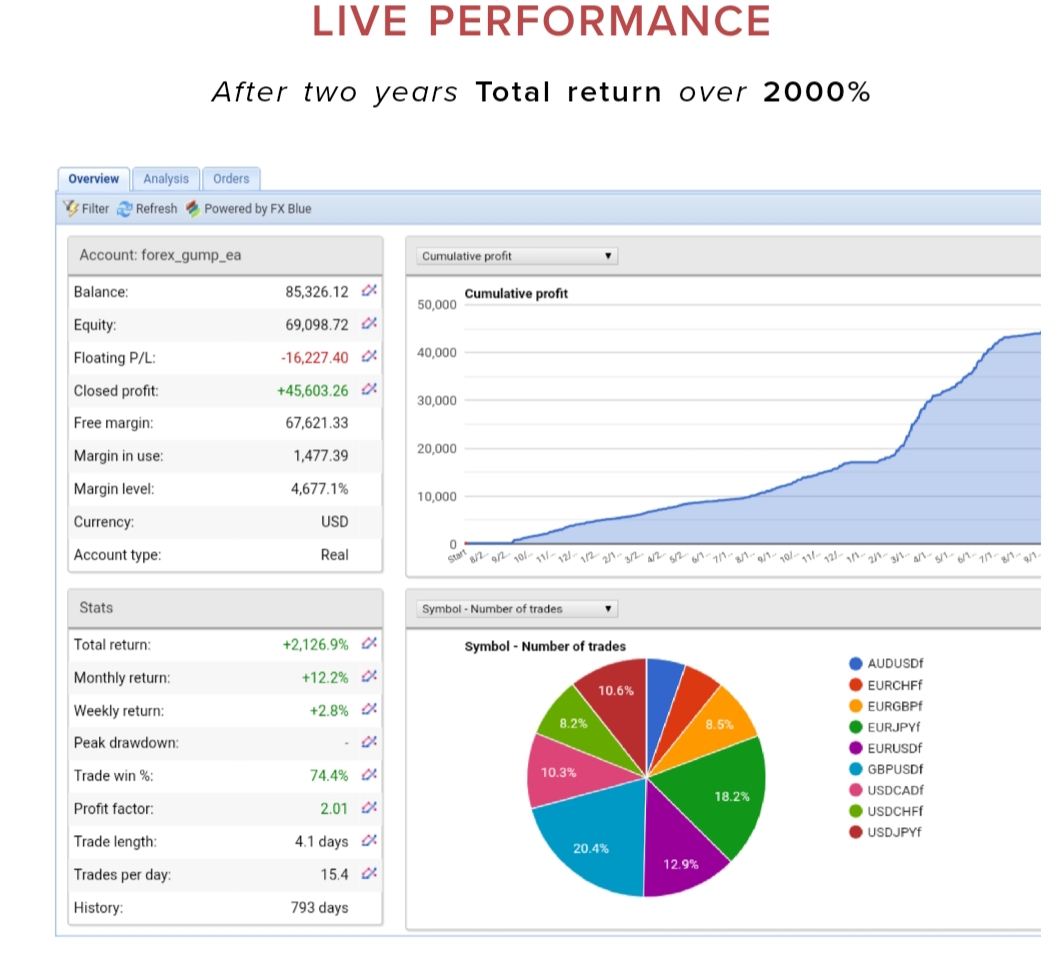Image resolution: width=1056 pixels, height=970 pixels.
Task: Click the Total return value +2,126.9%
Action: 315,645
